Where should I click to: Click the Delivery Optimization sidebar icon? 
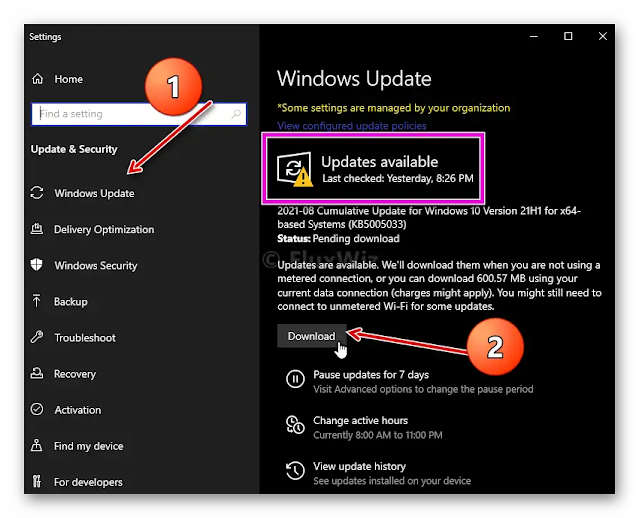(x=37, y=229)
